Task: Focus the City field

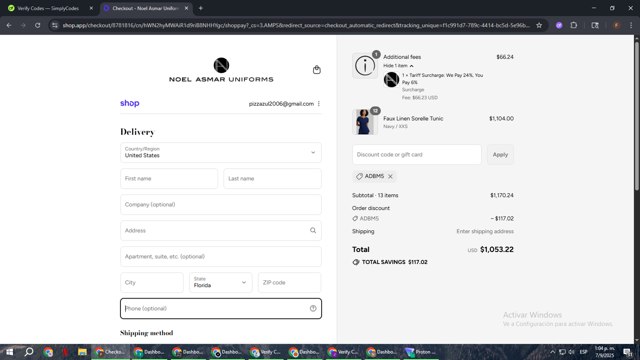Action: [152, 282]
